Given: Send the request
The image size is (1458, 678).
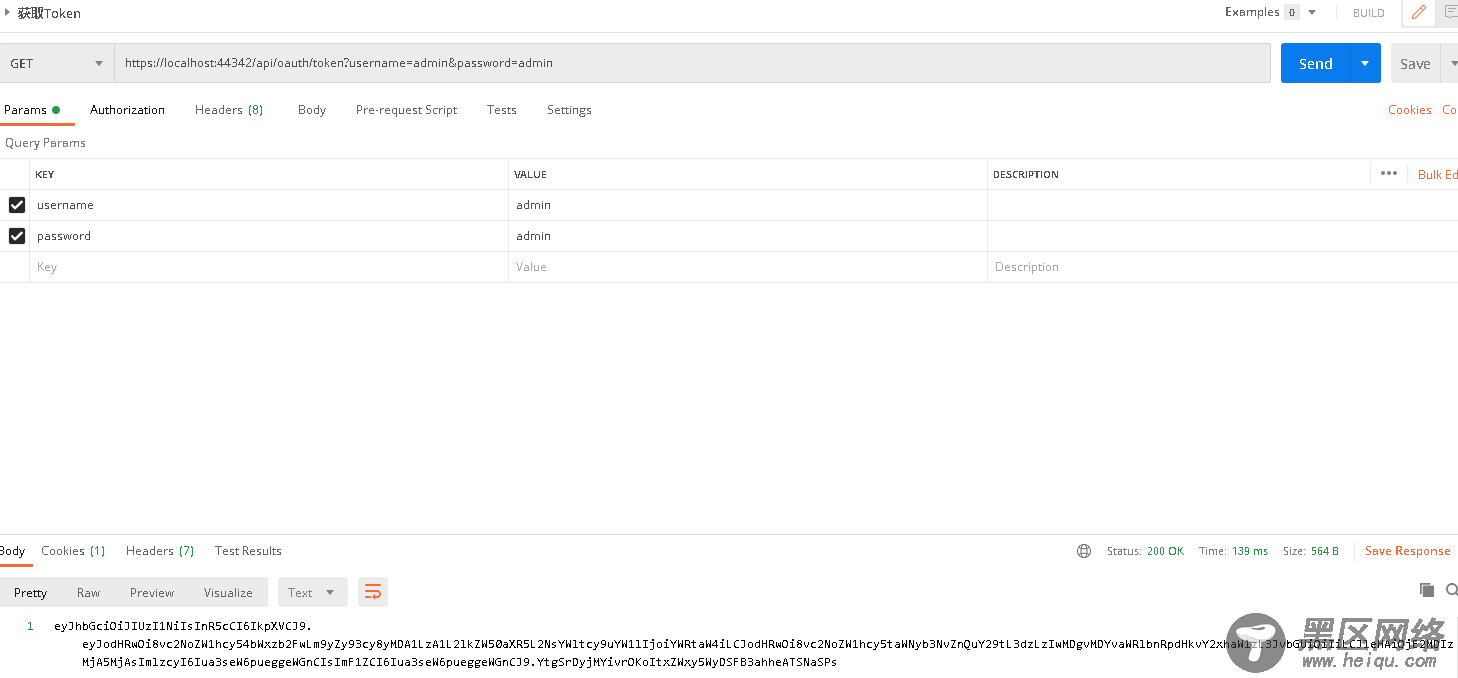Looking at the screenshot, I should coord(1315,63).
